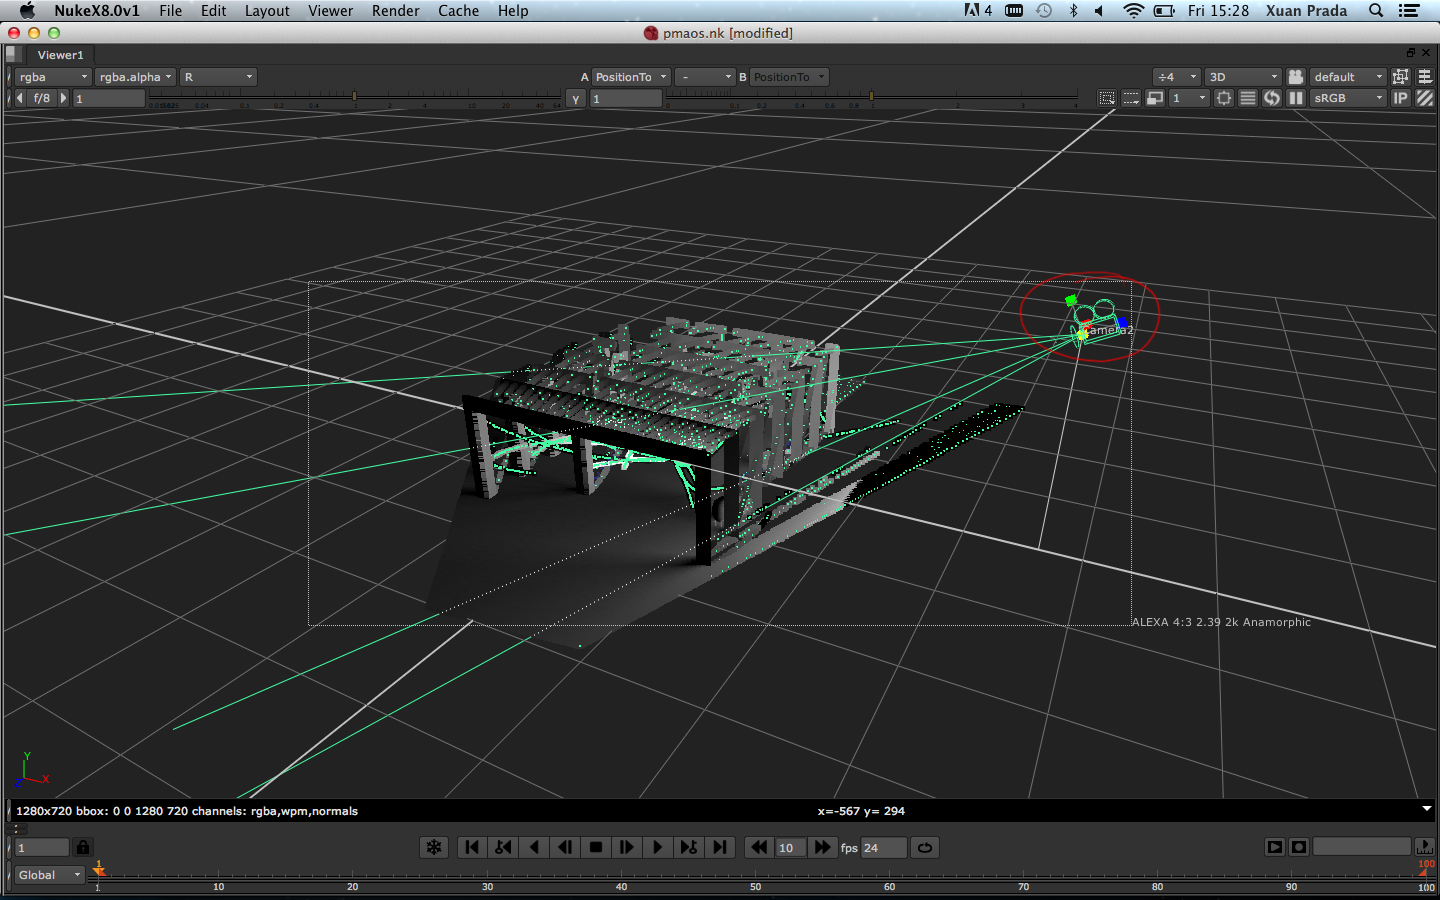1440x900 pixels.
Task: Click the refresh viewer icon
Action: click(1272, 98)
